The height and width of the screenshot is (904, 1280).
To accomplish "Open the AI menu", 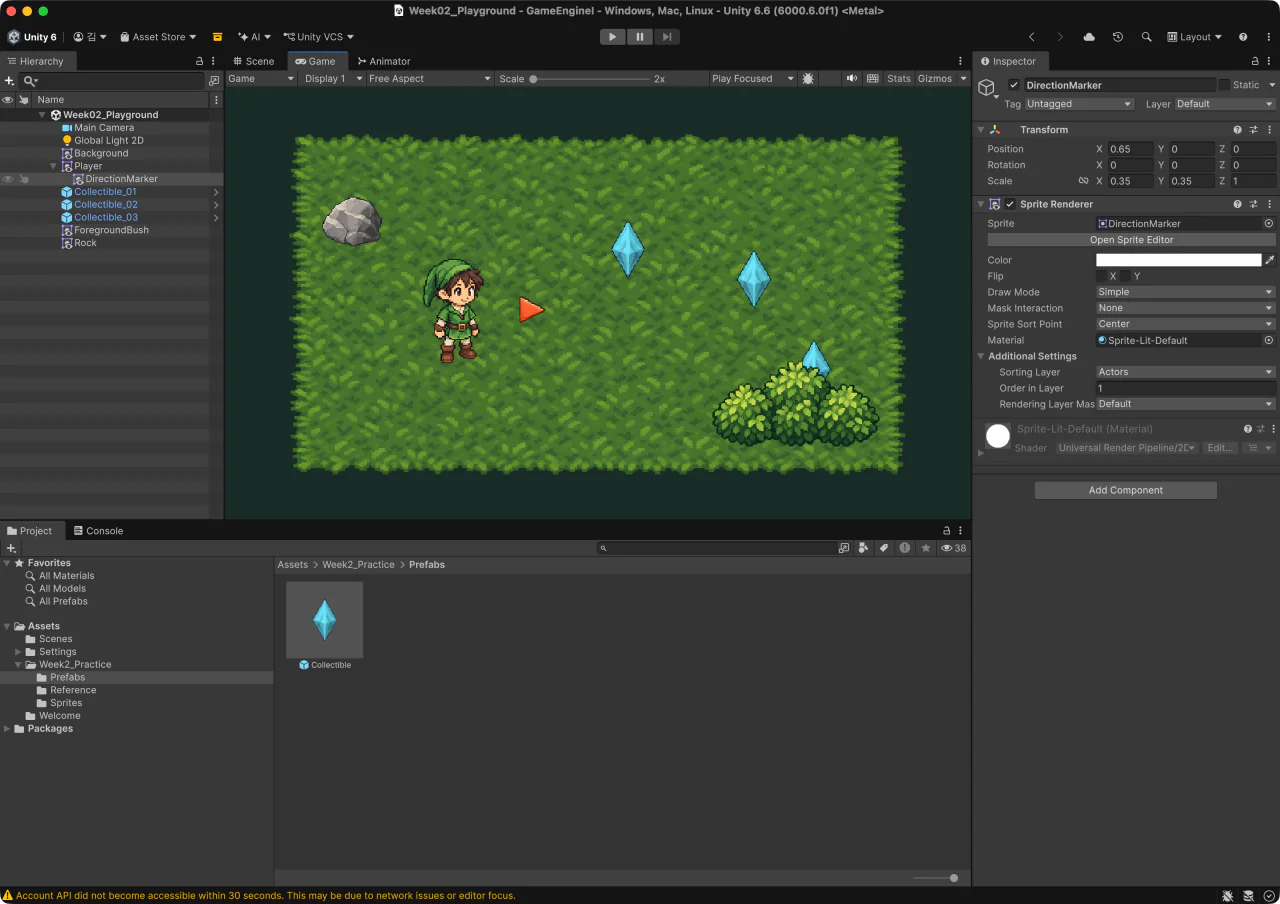I will point(253,37).
